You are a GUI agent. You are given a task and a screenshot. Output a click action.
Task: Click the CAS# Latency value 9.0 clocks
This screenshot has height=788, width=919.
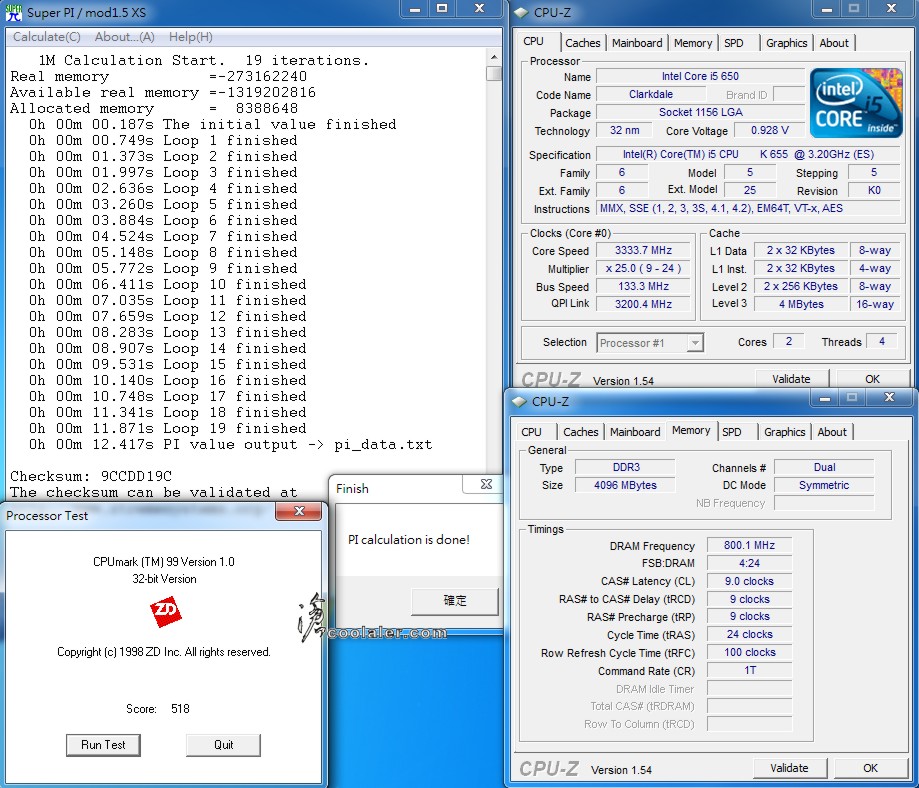(749, 581)
